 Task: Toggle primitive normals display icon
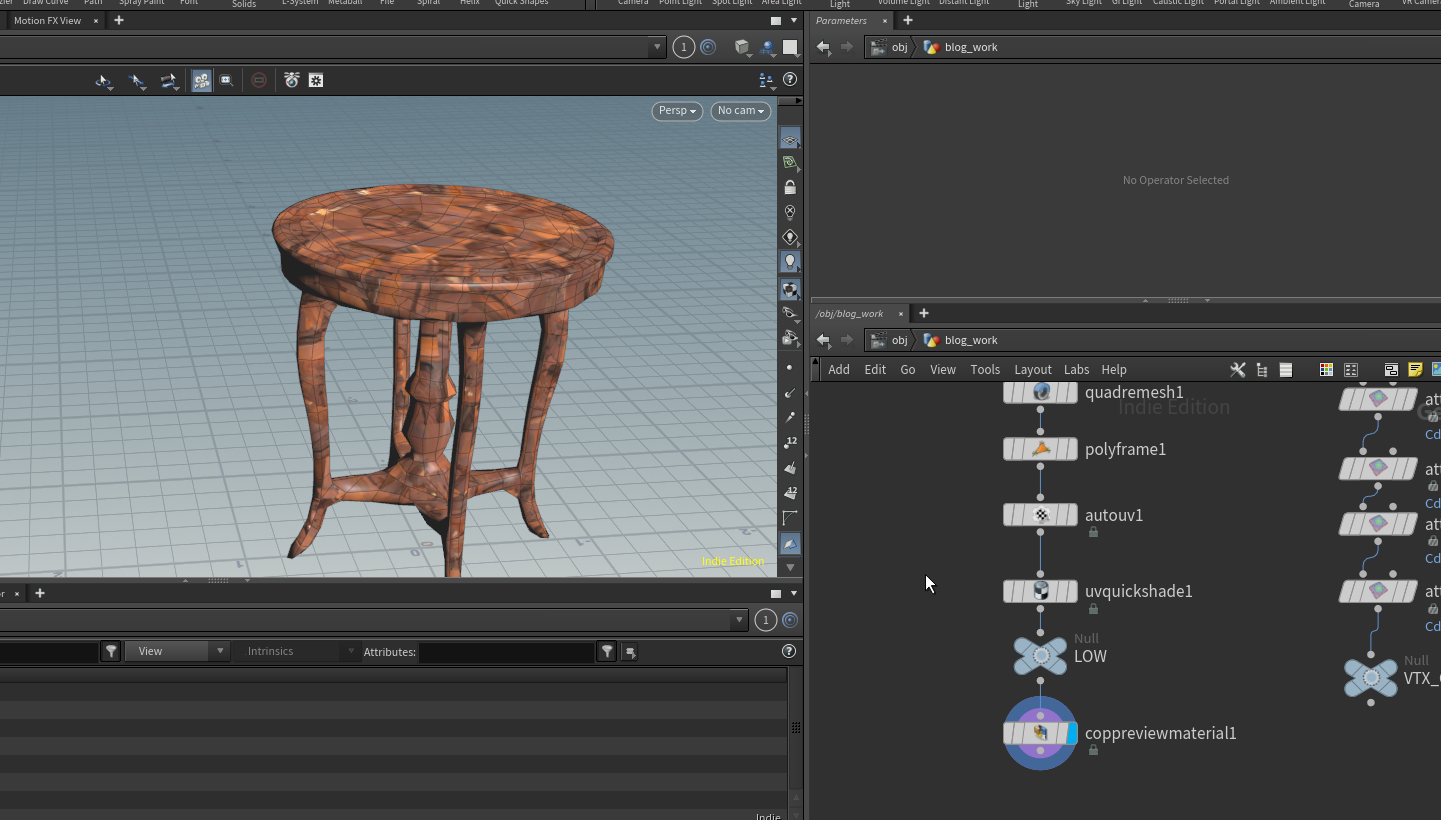coord(790,468)
